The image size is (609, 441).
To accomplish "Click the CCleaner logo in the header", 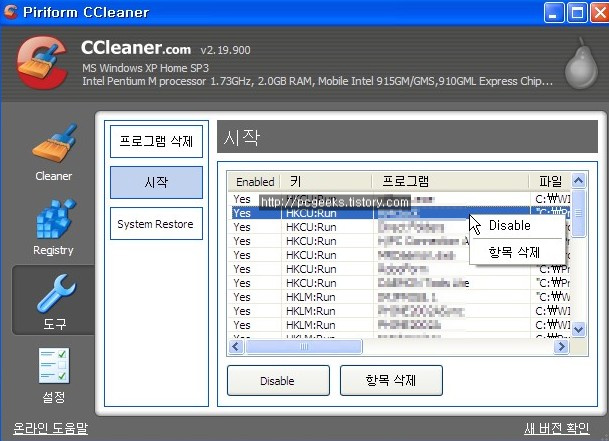I will pyautogui.click(x=42, y=63).
